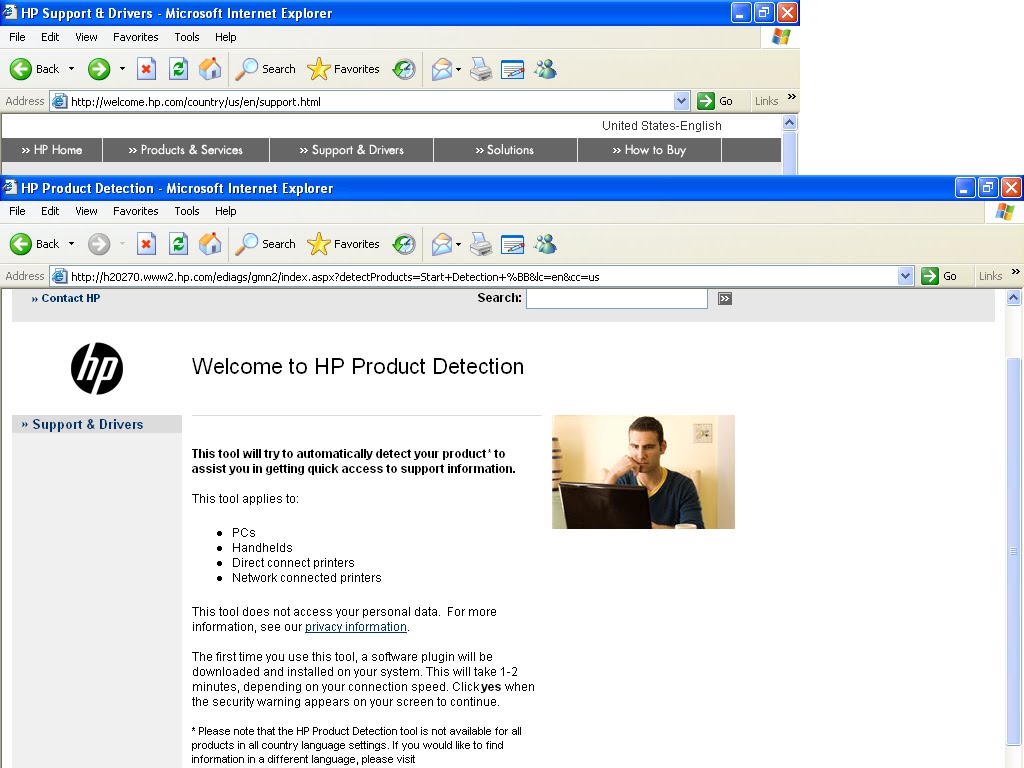Screen dimensions: 1024x768
Task: Click Mail icon in HP Product Detection toolbar
Action: pos(442,244)
